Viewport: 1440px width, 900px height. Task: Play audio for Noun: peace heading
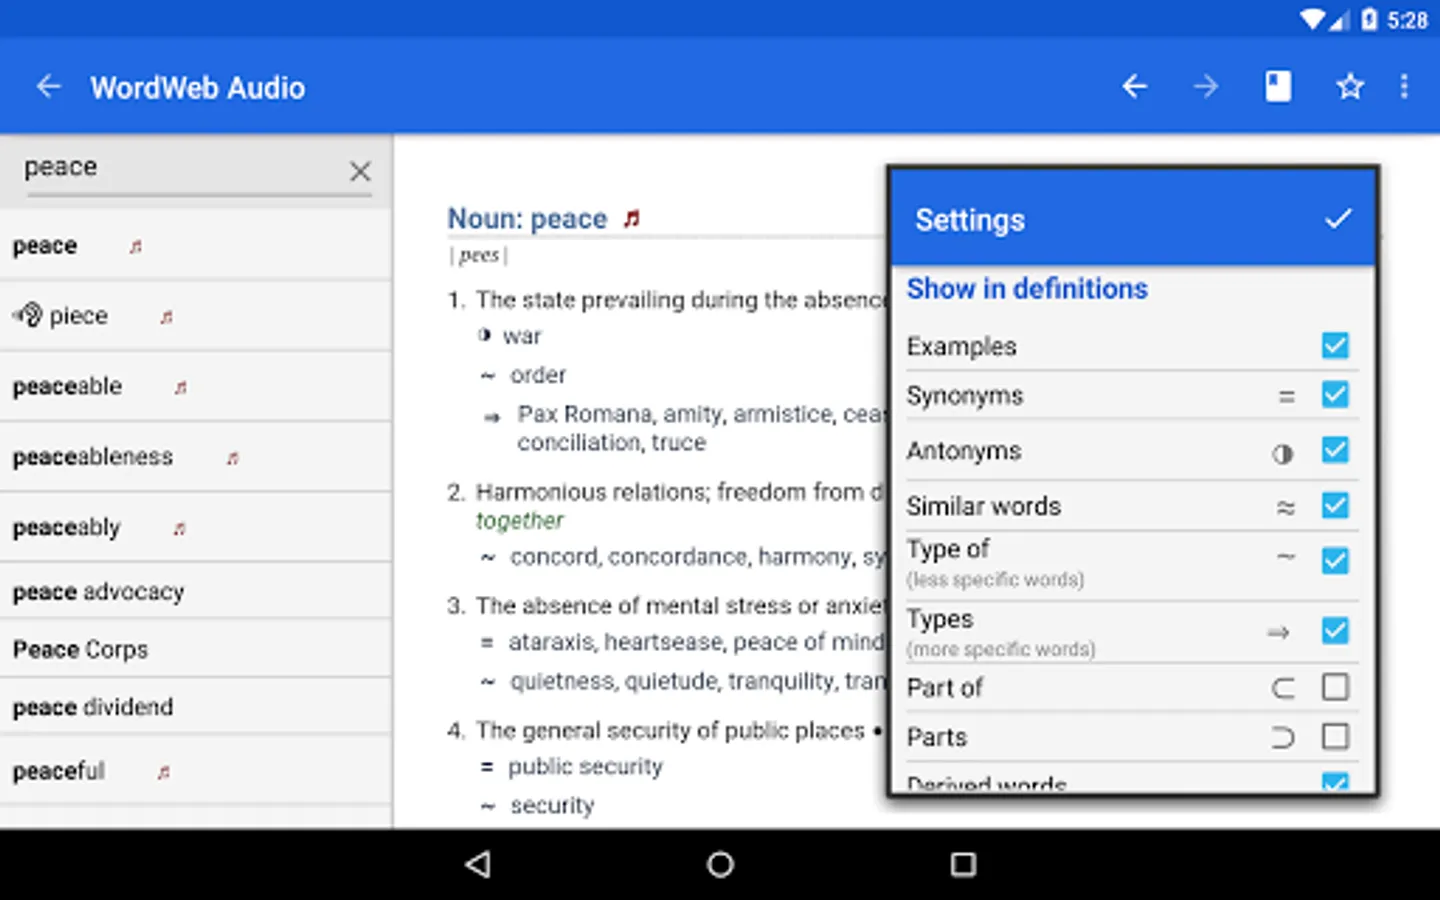(631, 218)
